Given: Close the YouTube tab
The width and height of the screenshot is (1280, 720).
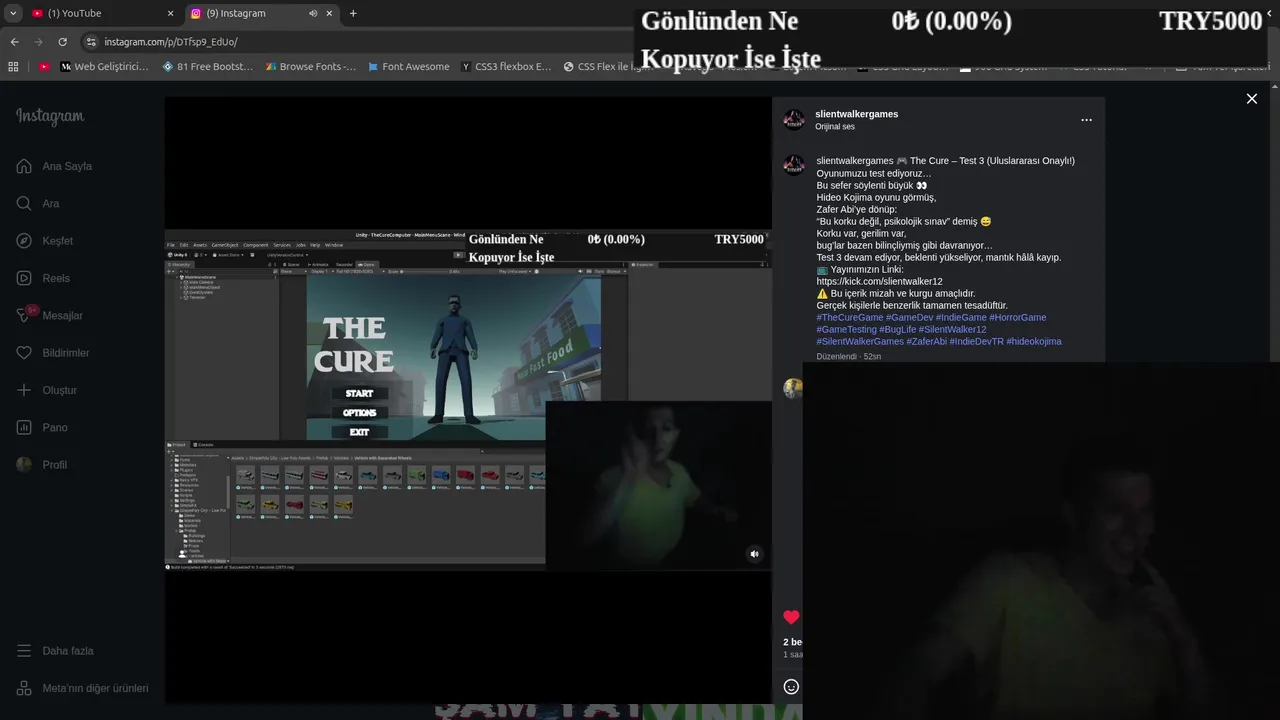Looking at the screenshot, I should [x=170, y=13].
